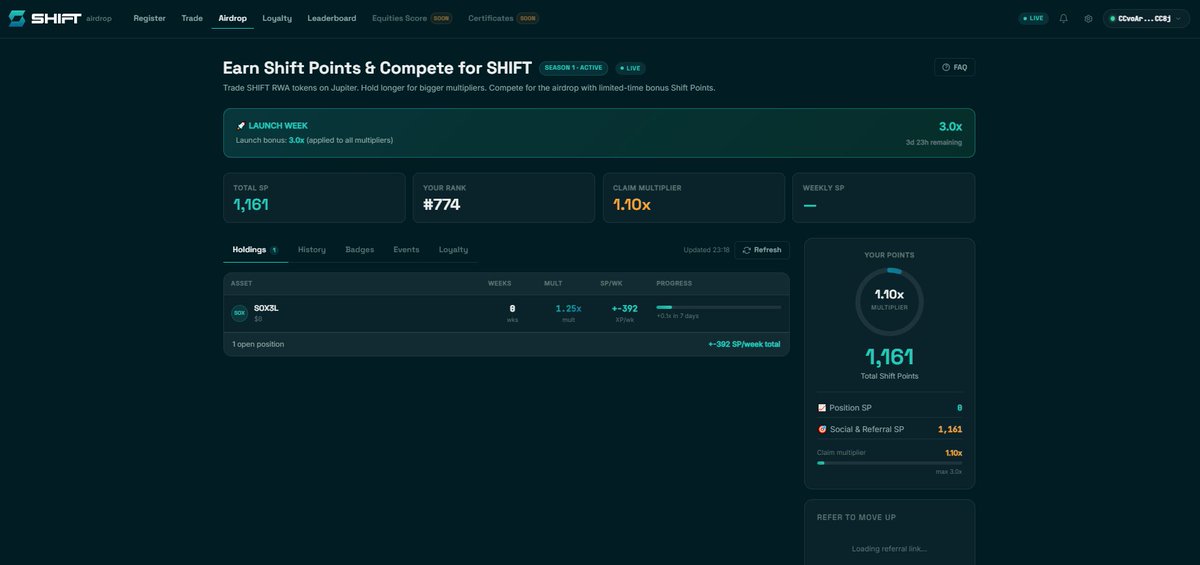Image resolution: width=1200 pixels, height=565 pixels.
Task: Click the PROGRESS column header
Action: click(x=674, y=283)
